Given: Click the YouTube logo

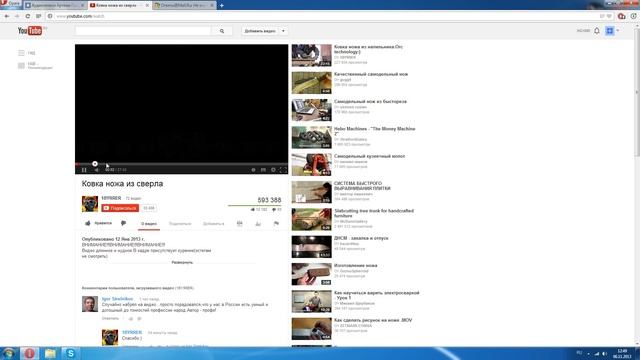Looking at the screenshot, I should pyautogui.click(x=30, y=31).
